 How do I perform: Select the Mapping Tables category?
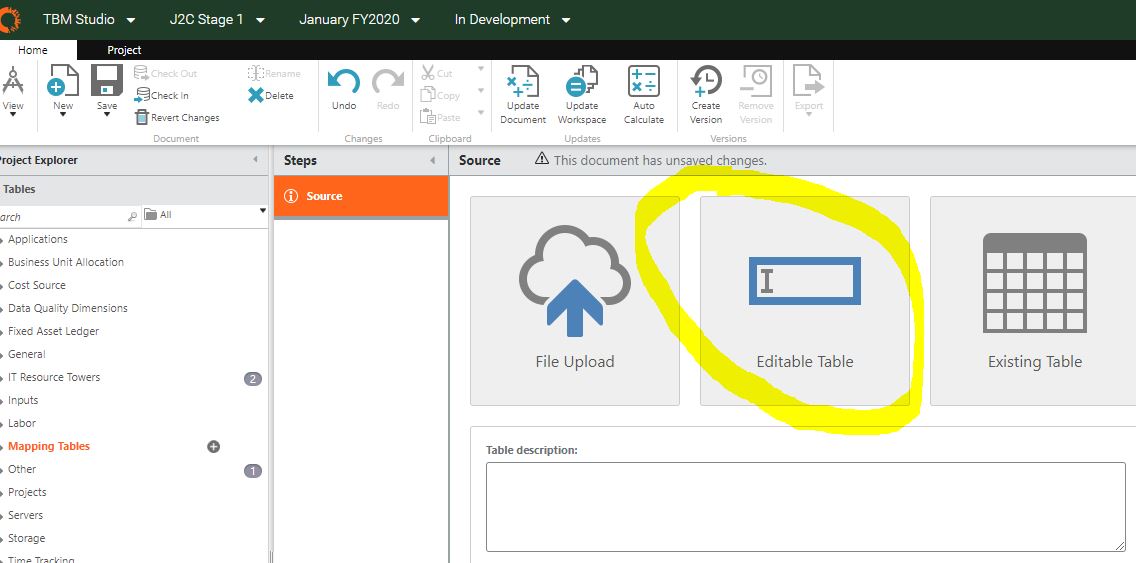pyautogui.click(x=49, y=446)
